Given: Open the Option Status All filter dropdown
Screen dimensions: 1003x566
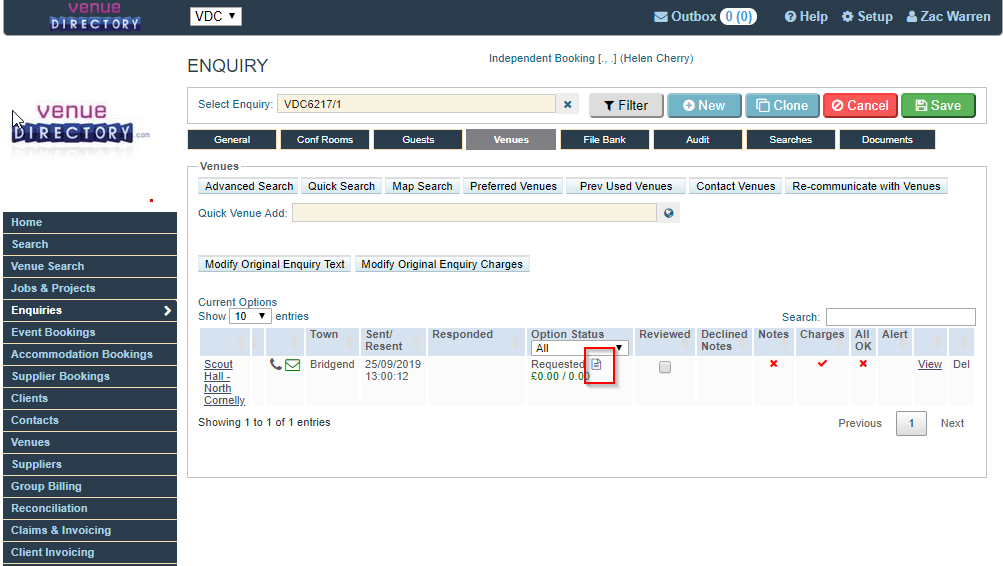Looking at the screenshot, I should click(x=580, y=348).
